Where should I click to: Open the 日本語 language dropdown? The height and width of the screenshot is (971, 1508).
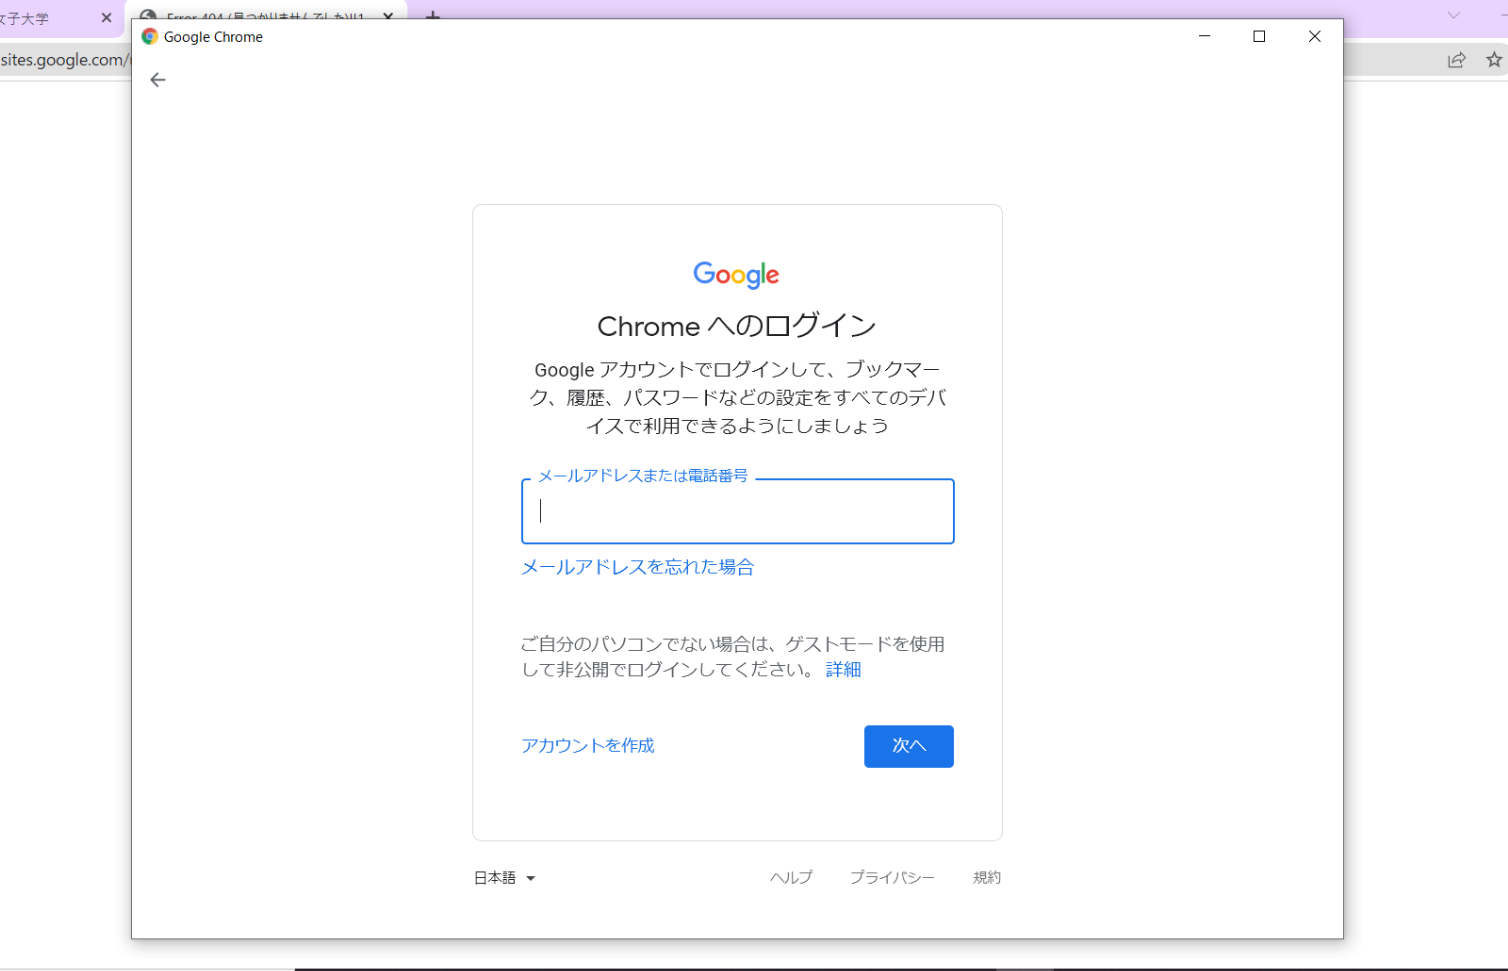point(505,878)
